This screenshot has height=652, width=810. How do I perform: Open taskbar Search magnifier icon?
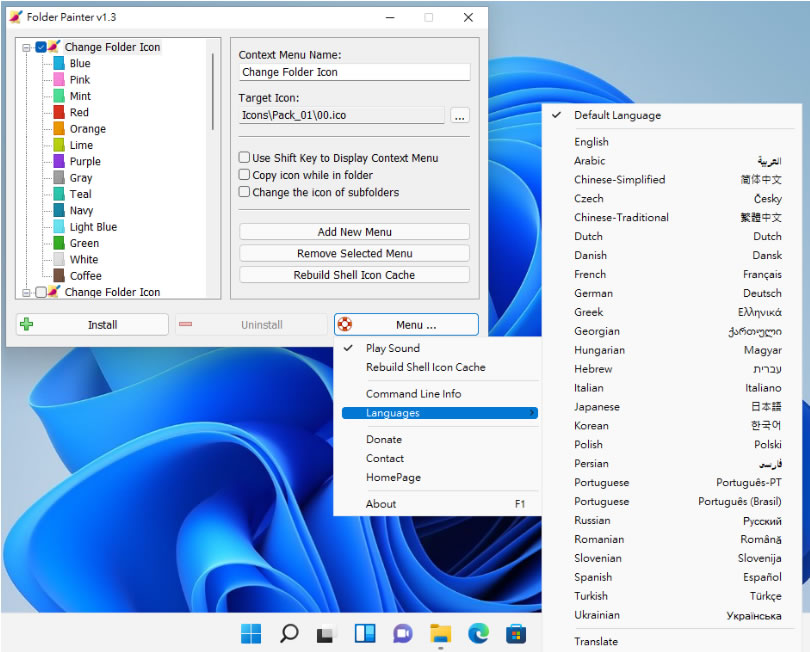pos(289,633)
